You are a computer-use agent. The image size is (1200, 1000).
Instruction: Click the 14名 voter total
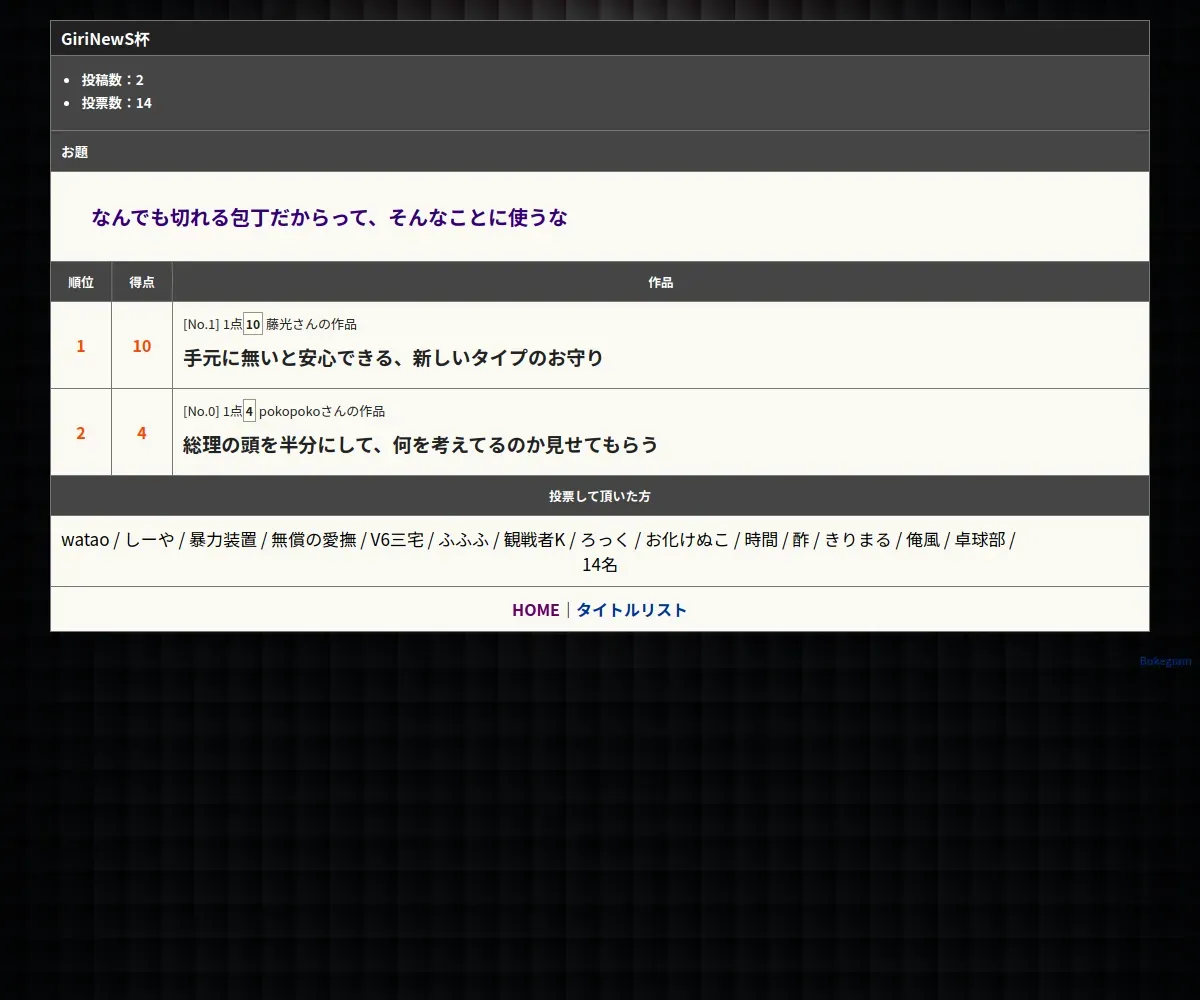pos(600,565)
